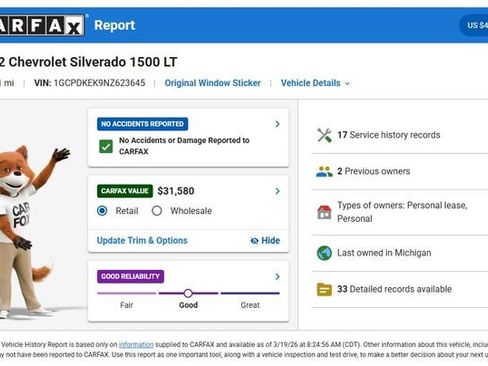The image size is (488, 366).
Task: Select the Wholesale value option
Action: tap(157, 211)
